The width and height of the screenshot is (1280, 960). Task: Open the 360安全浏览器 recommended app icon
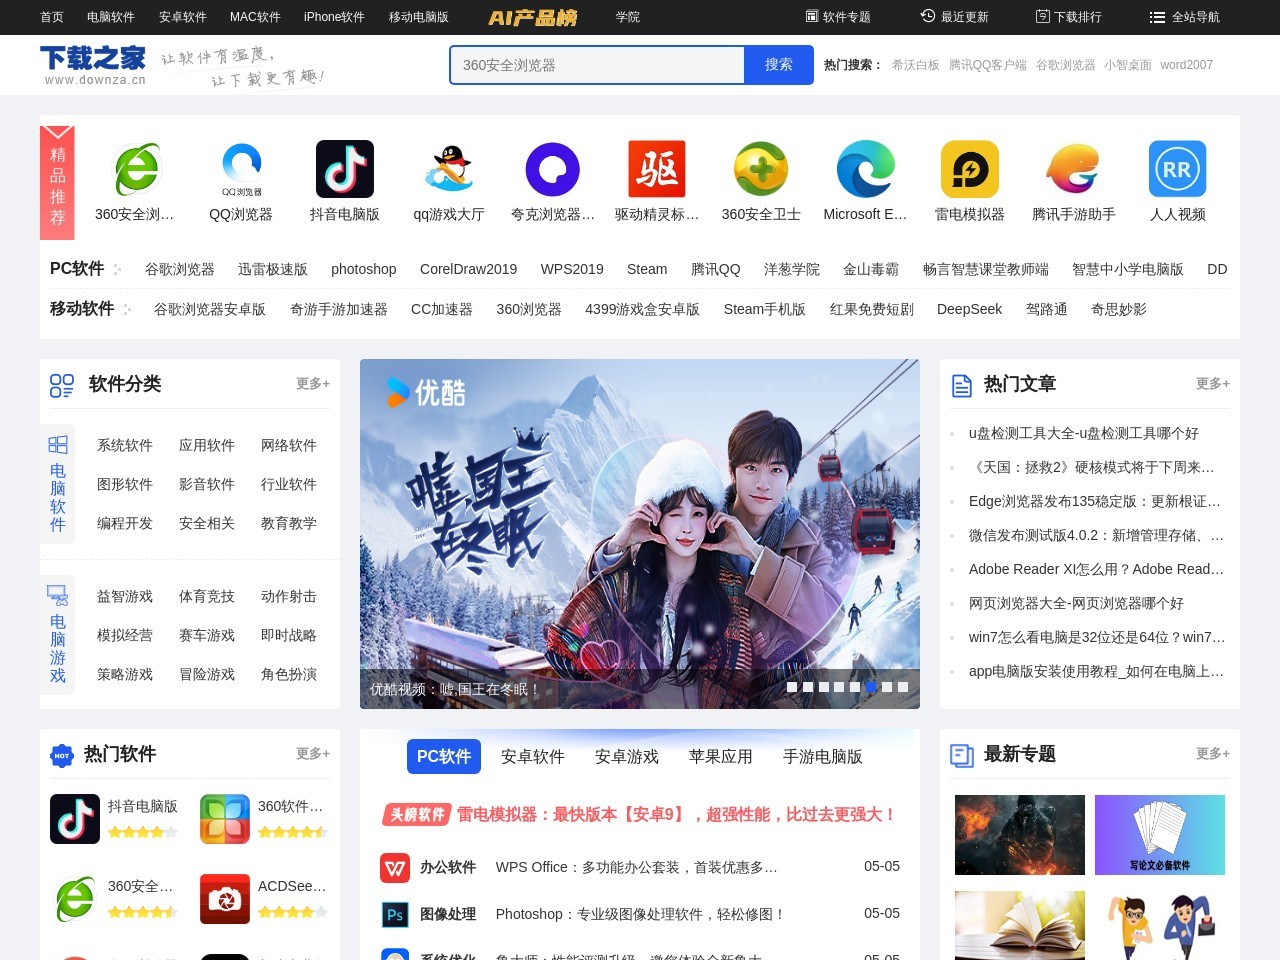pos(137,169)
